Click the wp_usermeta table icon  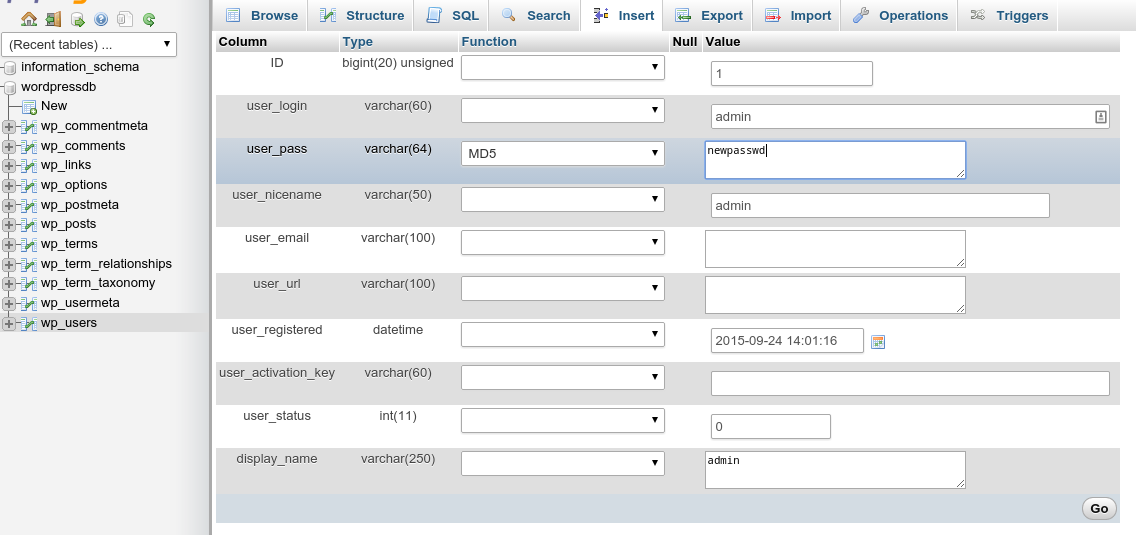29,303
